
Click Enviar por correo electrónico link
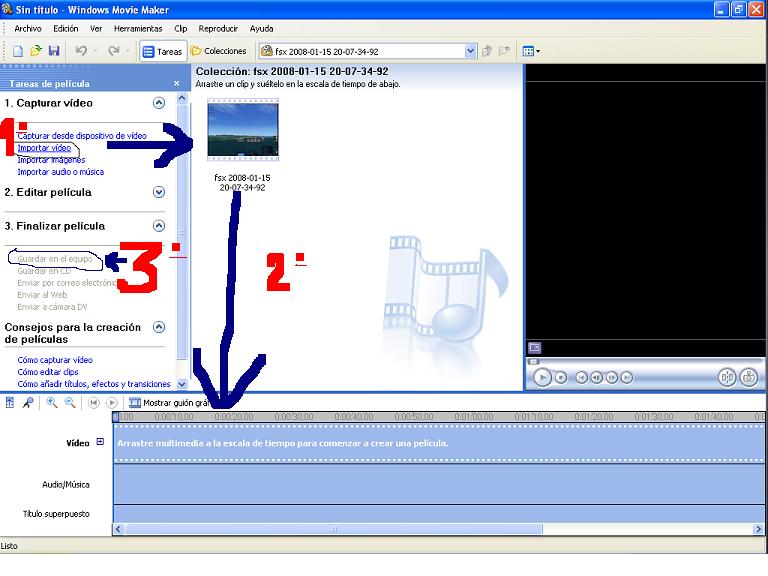click(x=67, y=283)
